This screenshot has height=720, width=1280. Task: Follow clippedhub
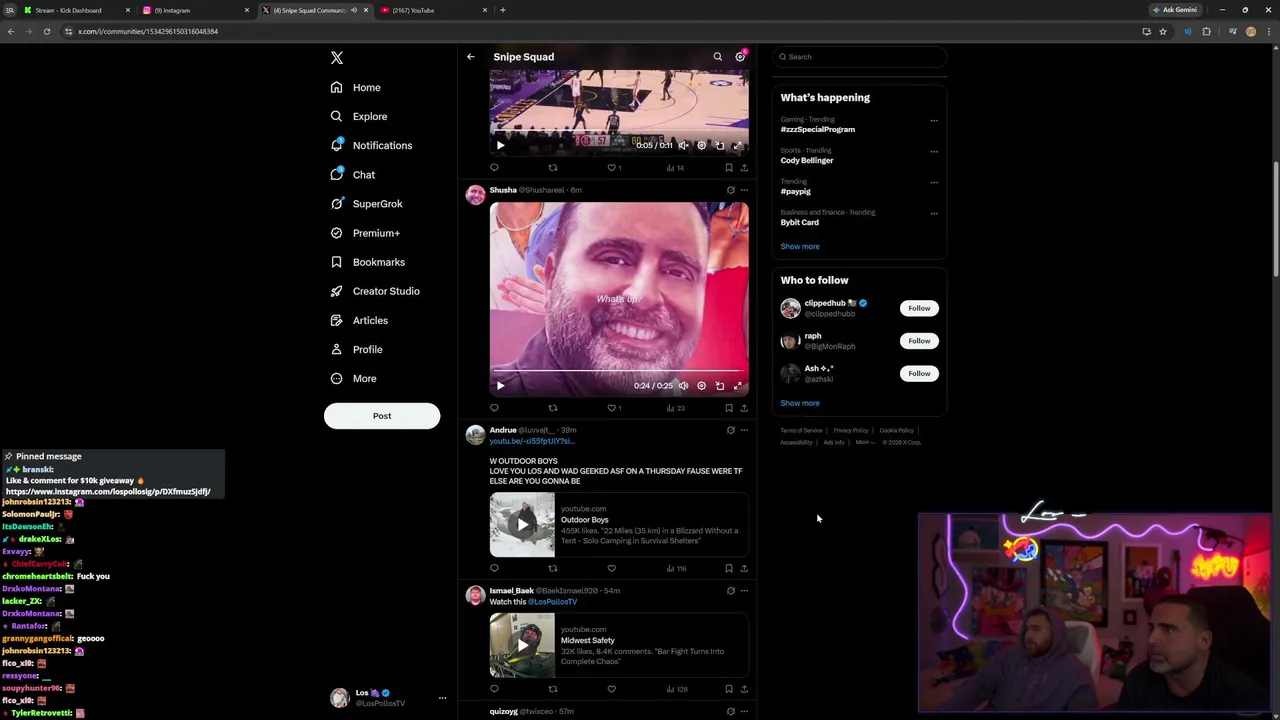point(919,308)
